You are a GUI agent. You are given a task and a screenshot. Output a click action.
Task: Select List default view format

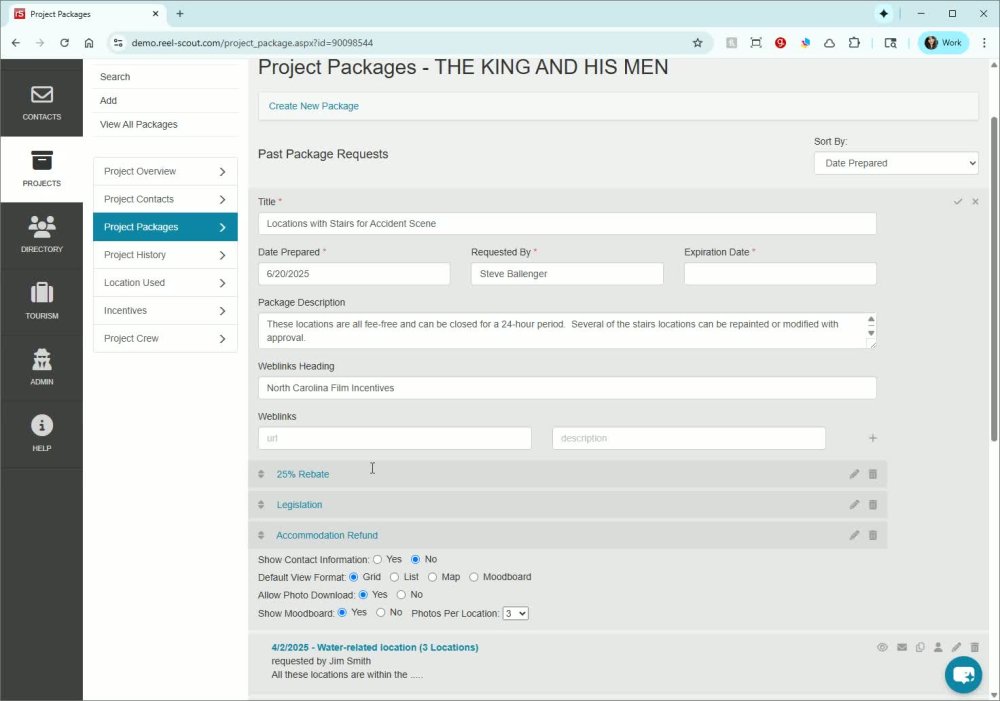[394, 577]
